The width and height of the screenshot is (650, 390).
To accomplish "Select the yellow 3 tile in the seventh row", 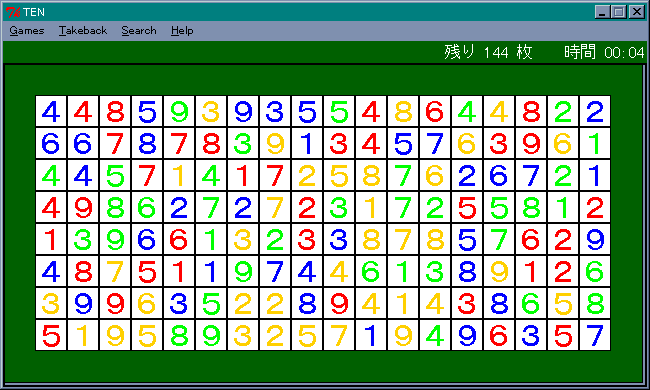I will tap(51, 303).
